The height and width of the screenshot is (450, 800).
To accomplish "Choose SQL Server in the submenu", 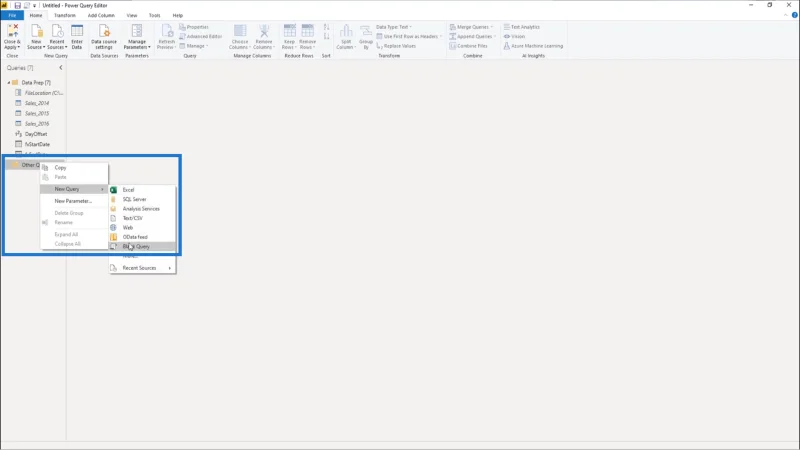I will click(x=142, y=199).
